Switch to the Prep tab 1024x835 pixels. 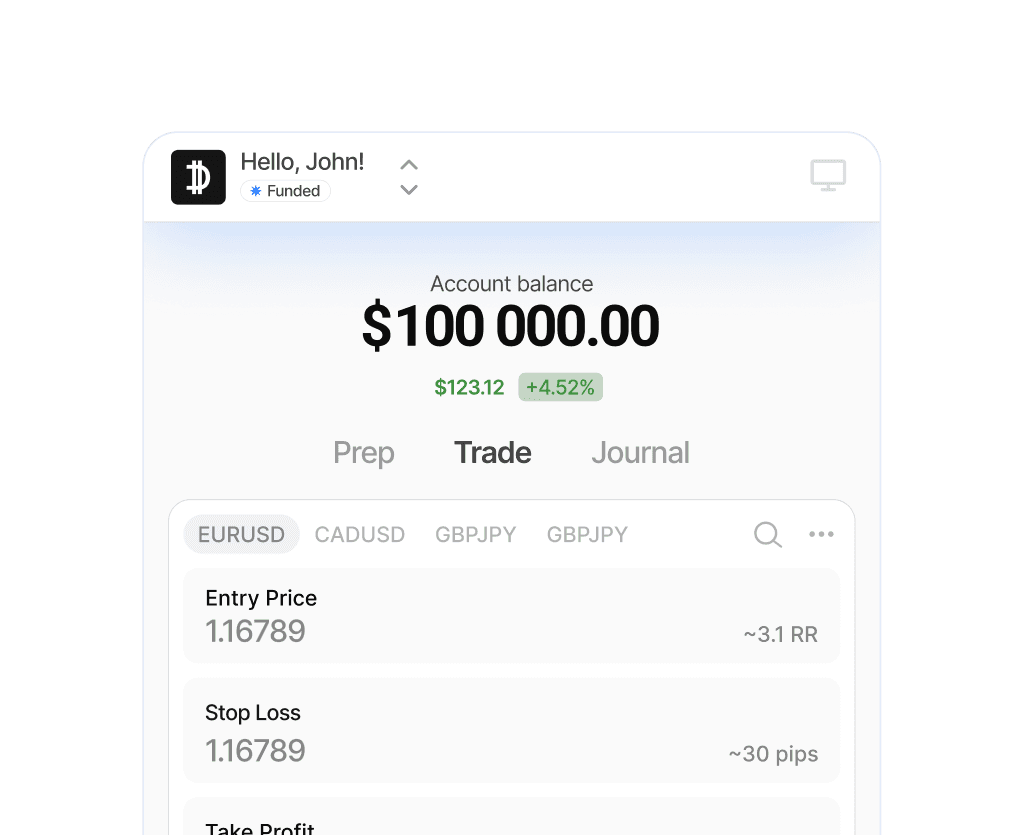(x=363, y=453)
